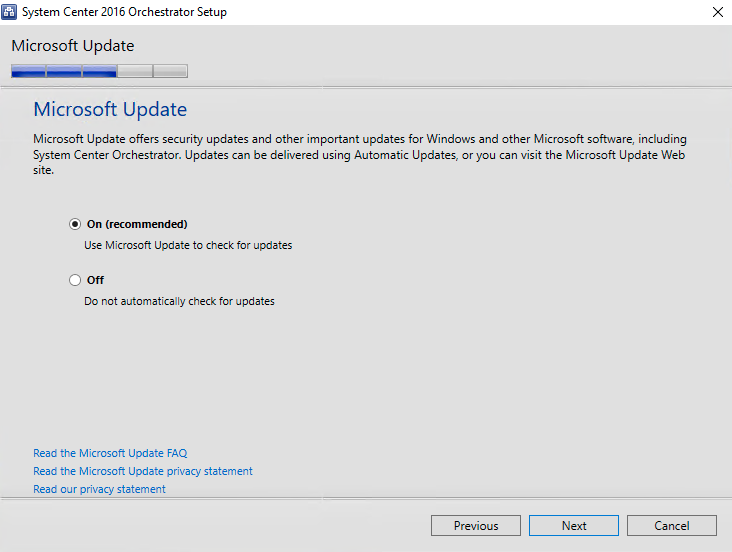Screen dimensions: 732x552
Task: Click 'Use Microsoft Update to check for updates' text
Action: point(188,245)
